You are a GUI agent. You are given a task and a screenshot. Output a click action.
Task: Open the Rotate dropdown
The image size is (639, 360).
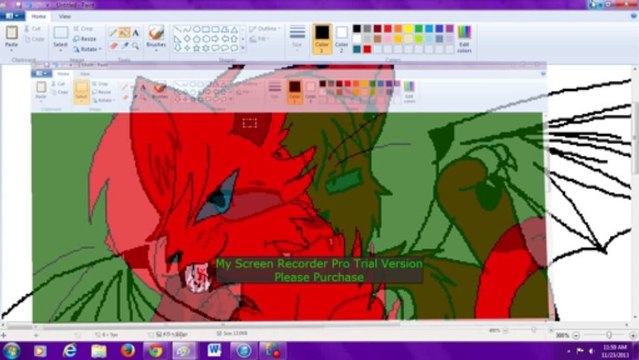pyautogui.click(x=88, y=49)
